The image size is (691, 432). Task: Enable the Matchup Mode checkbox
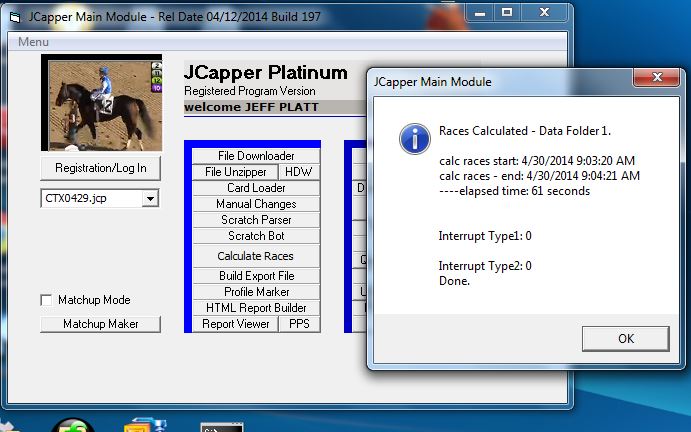click(x=46, y=300)
